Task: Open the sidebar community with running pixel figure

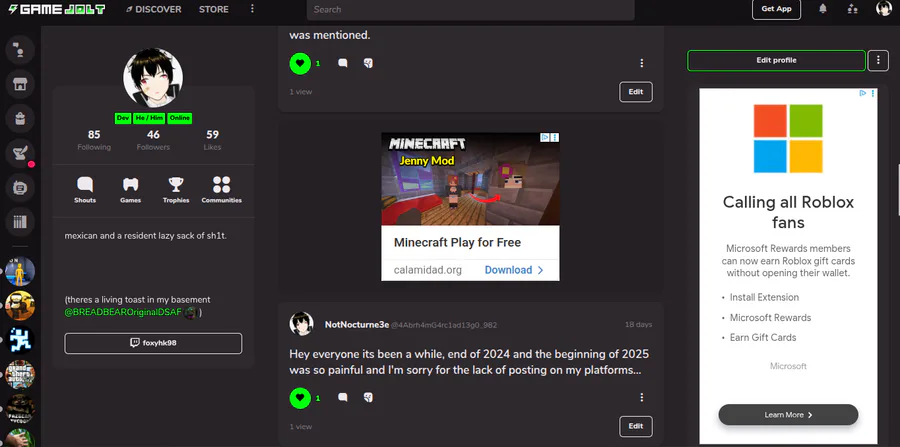Action: (20, 340)
